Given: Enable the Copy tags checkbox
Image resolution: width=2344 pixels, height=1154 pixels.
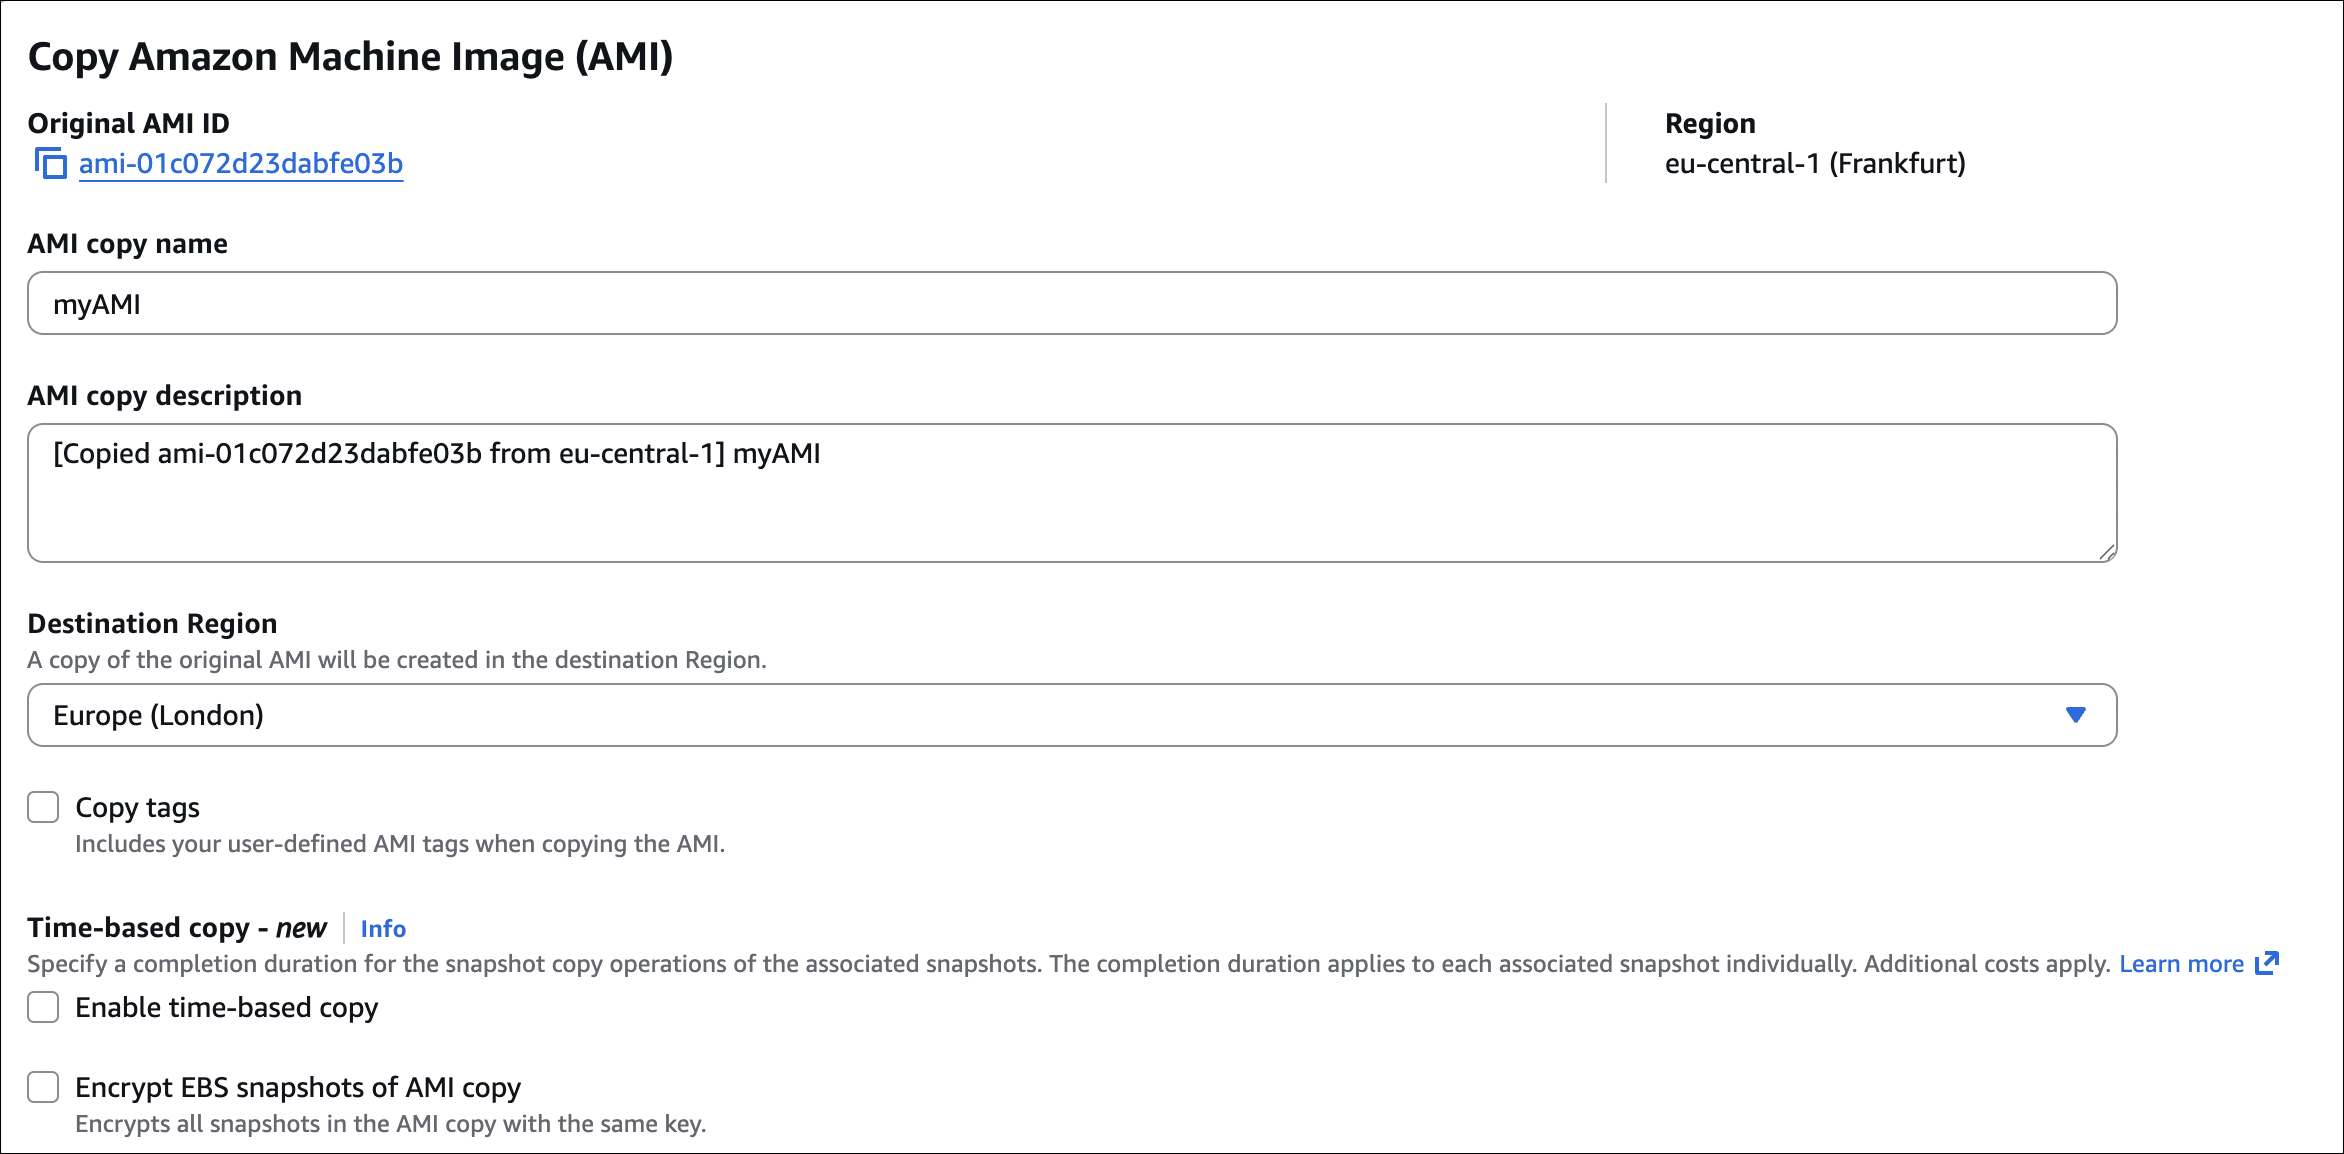Looking at the screenshot, I should pos(43,807).
